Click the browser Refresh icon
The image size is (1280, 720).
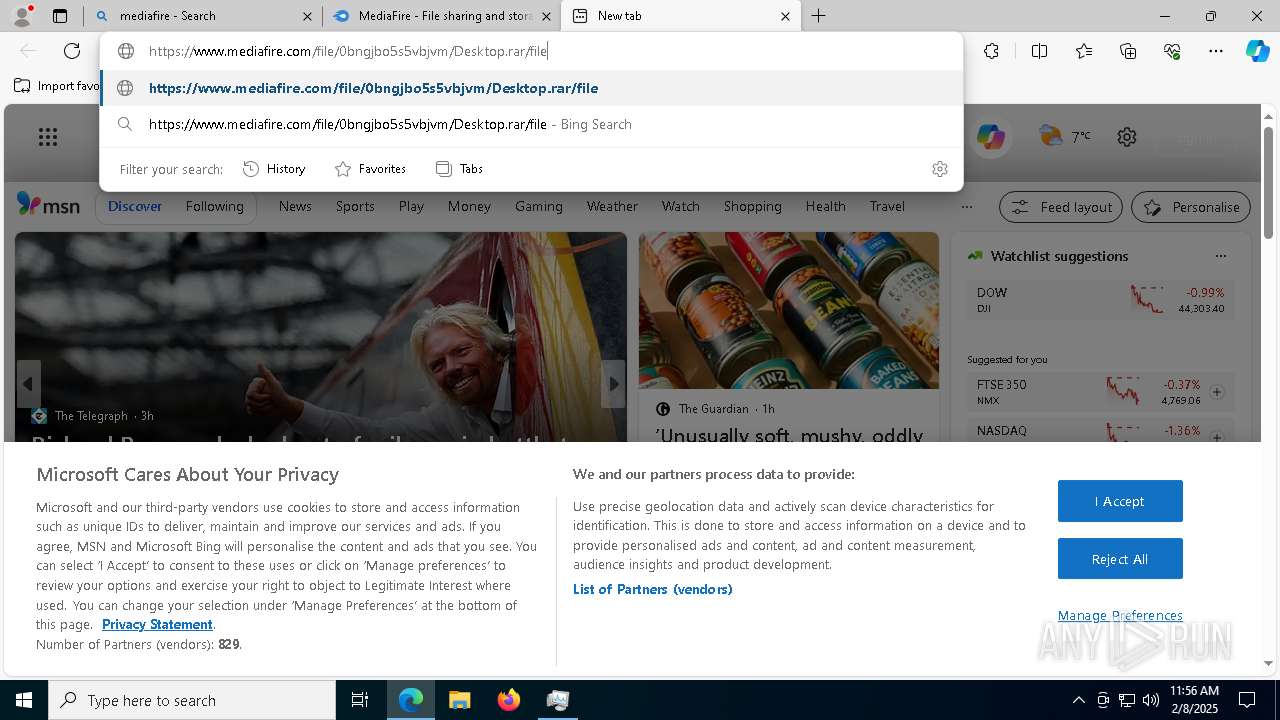(x=72, y=51)
